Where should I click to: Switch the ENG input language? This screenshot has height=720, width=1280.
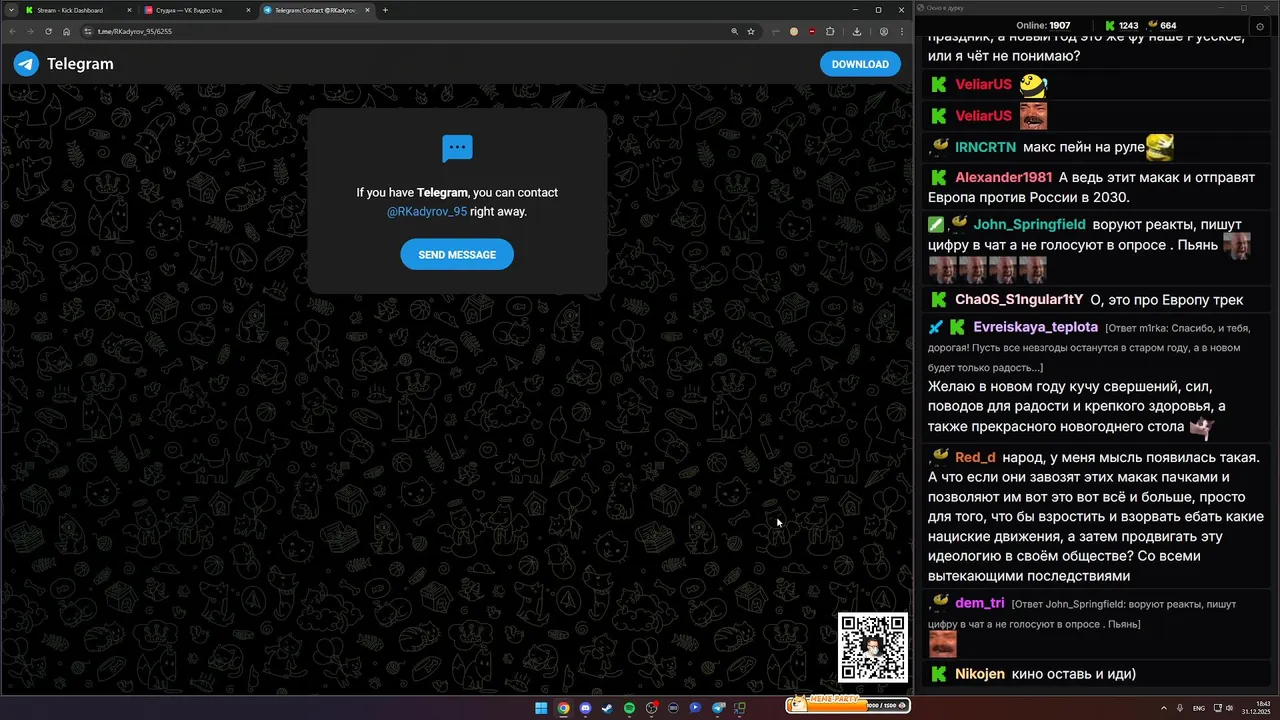[x=1199, y=708]
